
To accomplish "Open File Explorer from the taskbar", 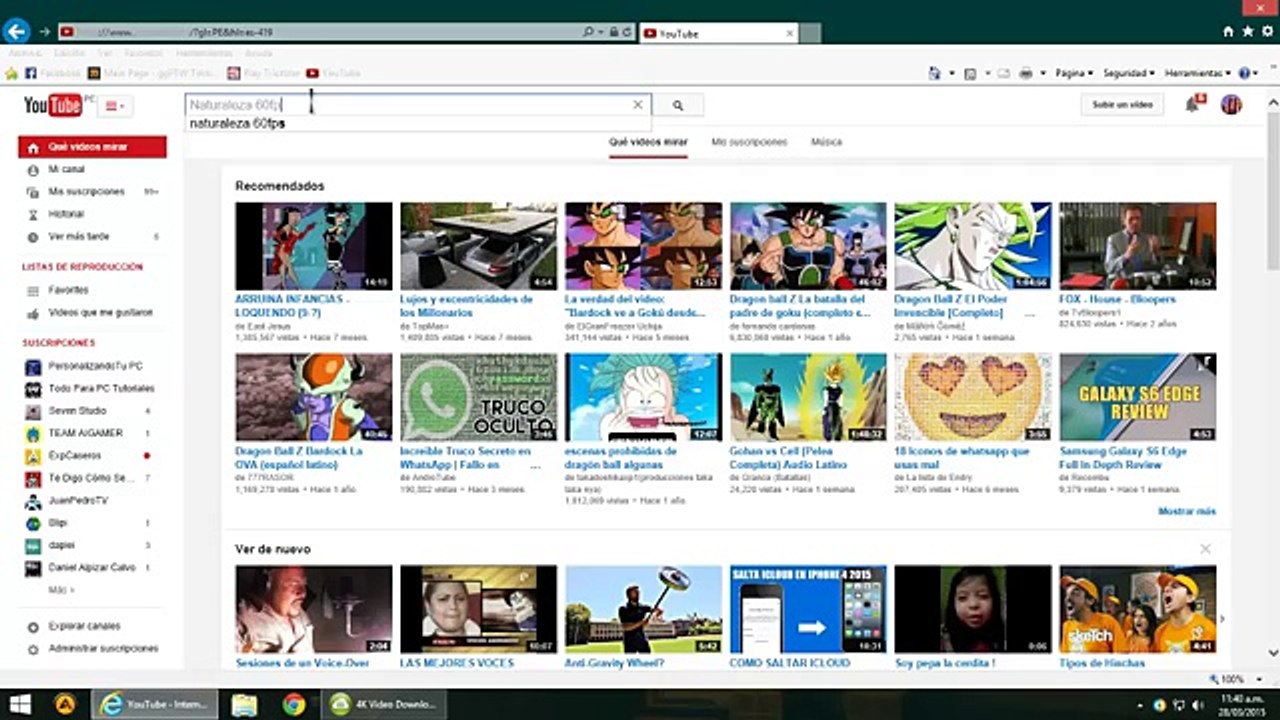I will click(245, 704).
